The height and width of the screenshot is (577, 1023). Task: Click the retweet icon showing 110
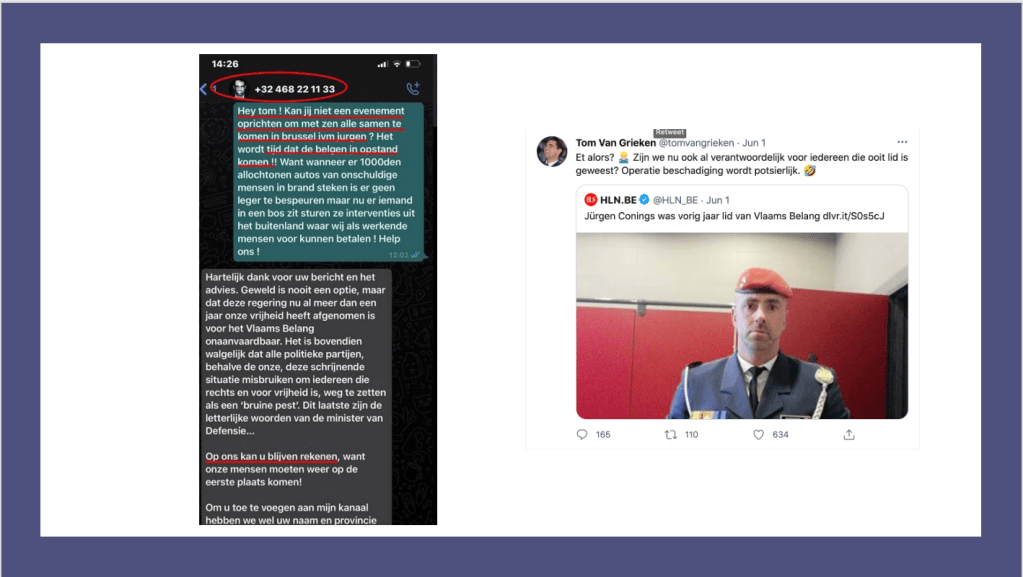coord(671,434)
